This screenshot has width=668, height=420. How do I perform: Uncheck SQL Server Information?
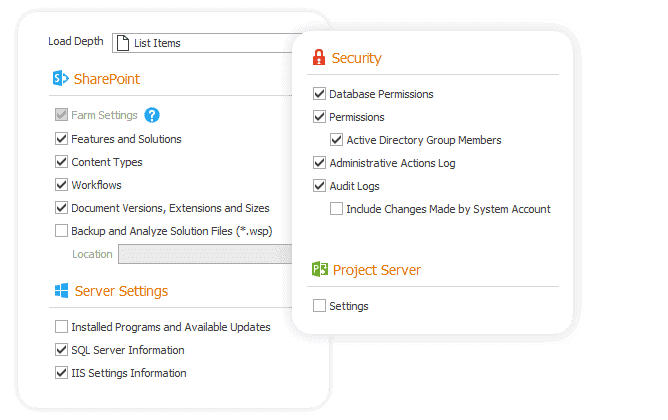click(x=61, y=349)
